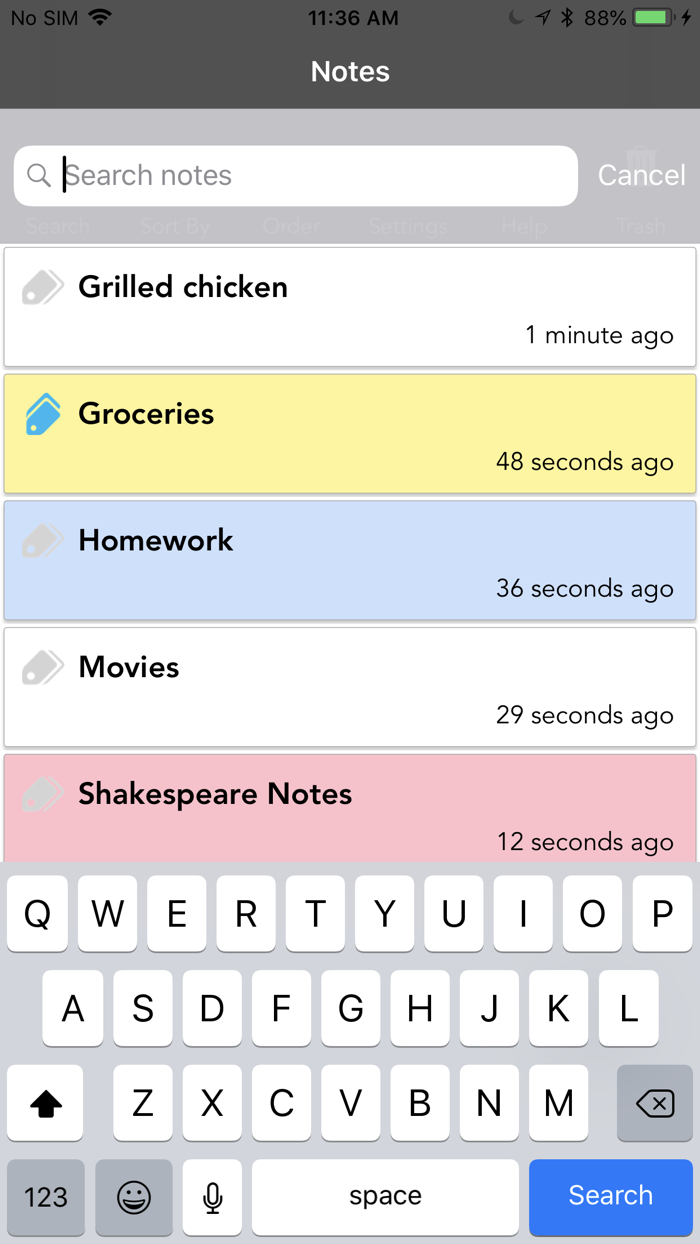Click the magnifying glass in the search bar
The image size is (700, 1244).
[39, 175]
